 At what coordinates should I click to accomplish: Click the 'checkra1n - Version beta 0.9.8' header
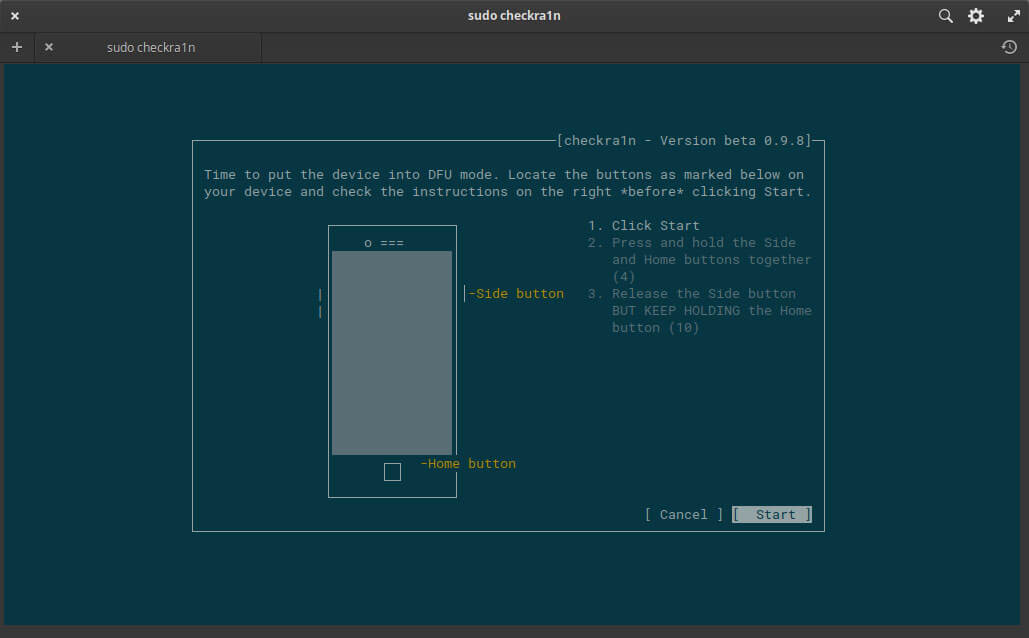tap(686, 141)
